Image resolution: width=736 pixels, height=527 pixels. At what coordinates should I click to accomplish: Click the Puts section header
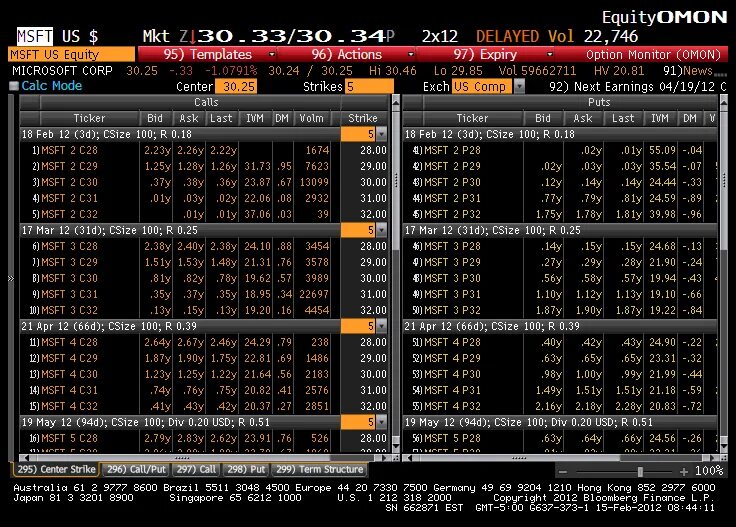(598, 102)
